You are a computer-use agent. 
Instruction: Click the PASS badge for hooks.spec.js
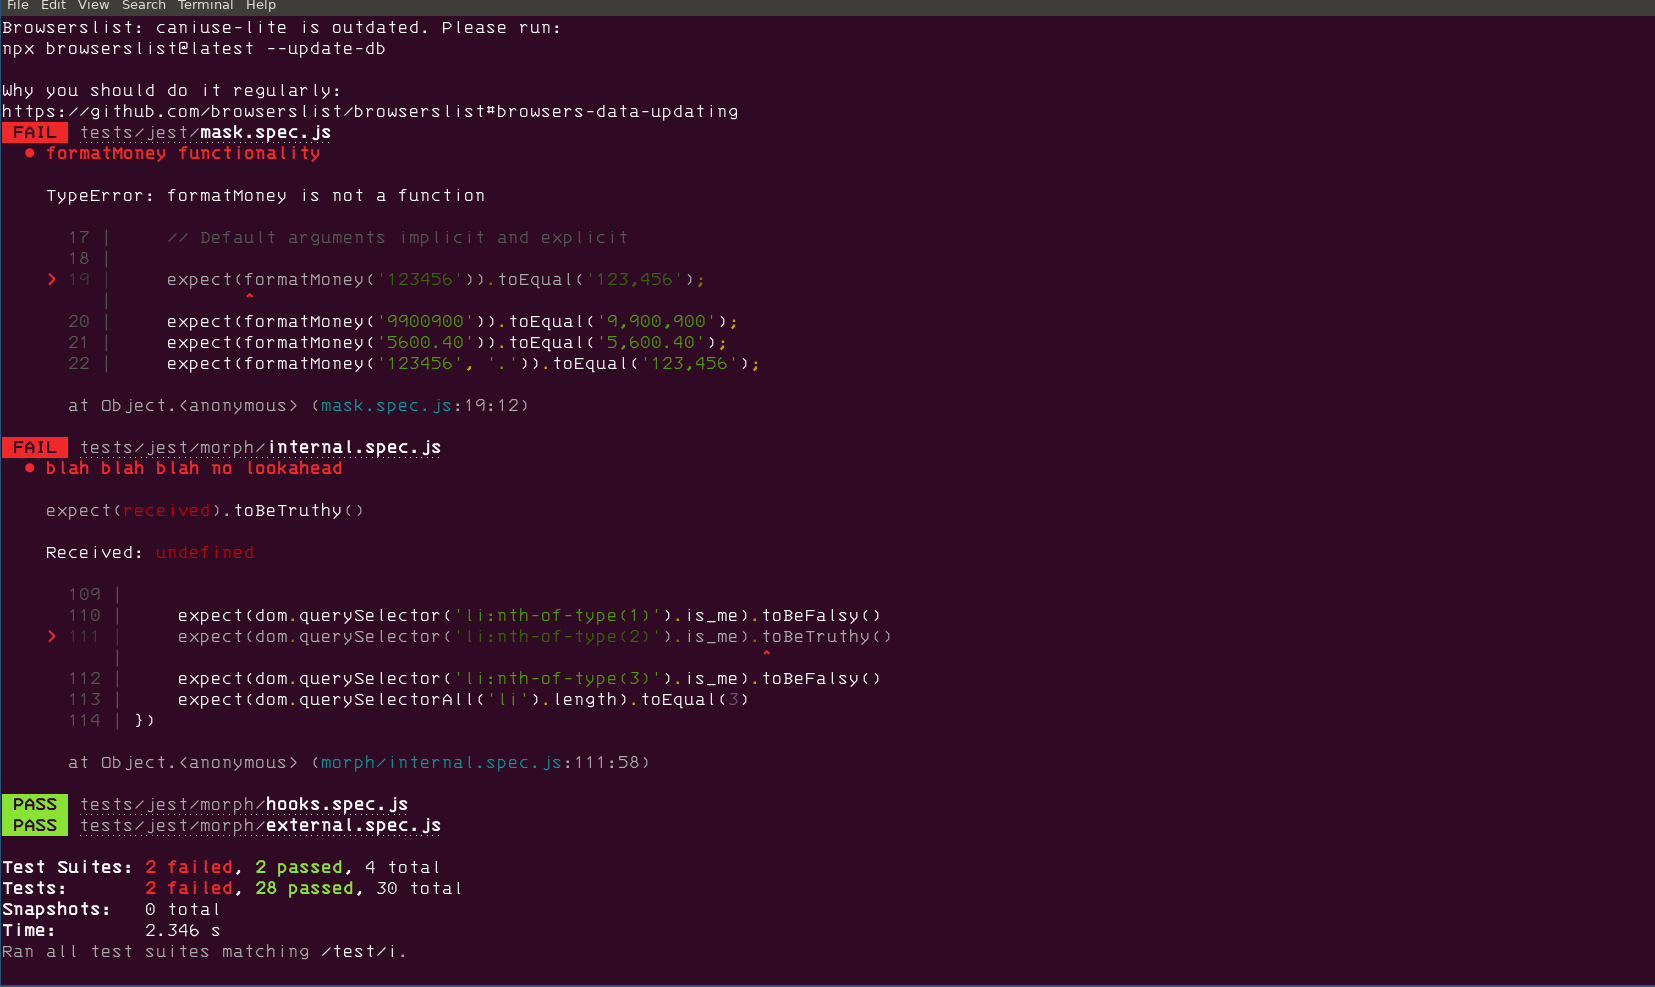coord(34,803)
